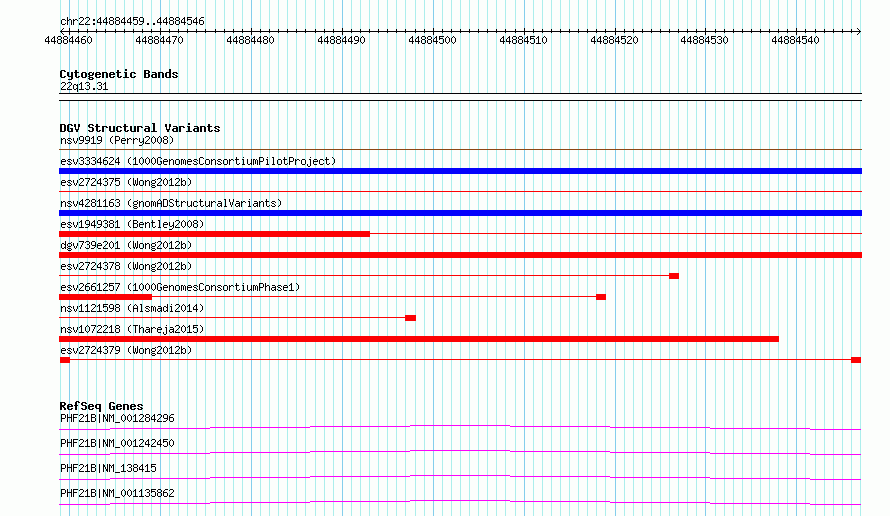The width and height of the screenshot is (890, 516).
Task: Open variant esv2724379 (Wong2012b)
Action: point(126,350)
